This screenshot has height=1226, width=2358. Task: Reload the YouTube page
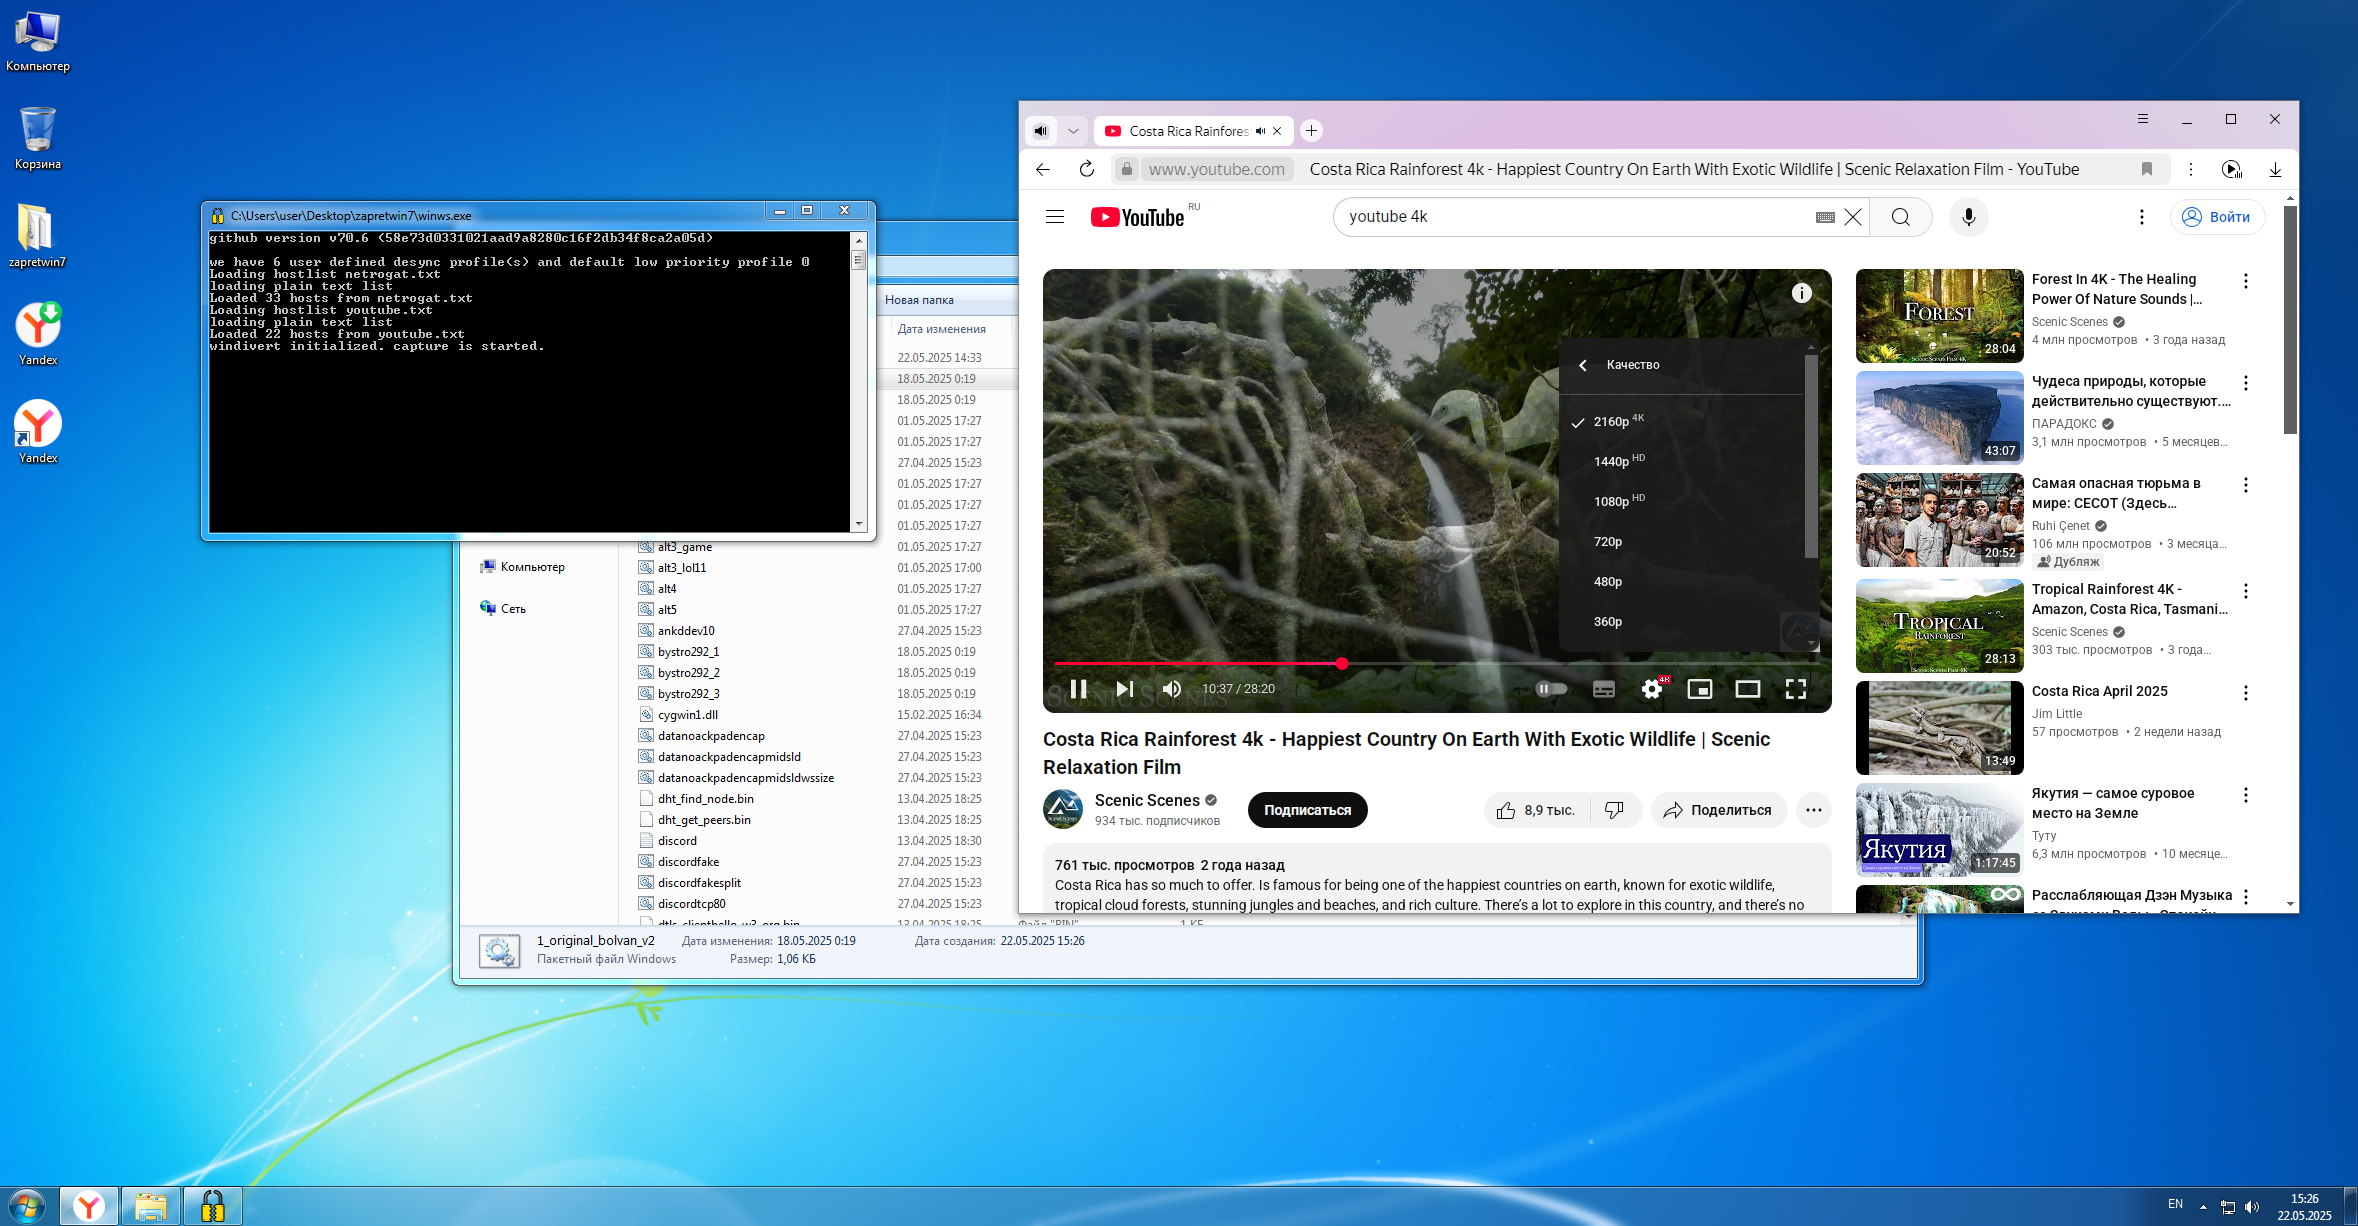click(x=1087, y=170)
